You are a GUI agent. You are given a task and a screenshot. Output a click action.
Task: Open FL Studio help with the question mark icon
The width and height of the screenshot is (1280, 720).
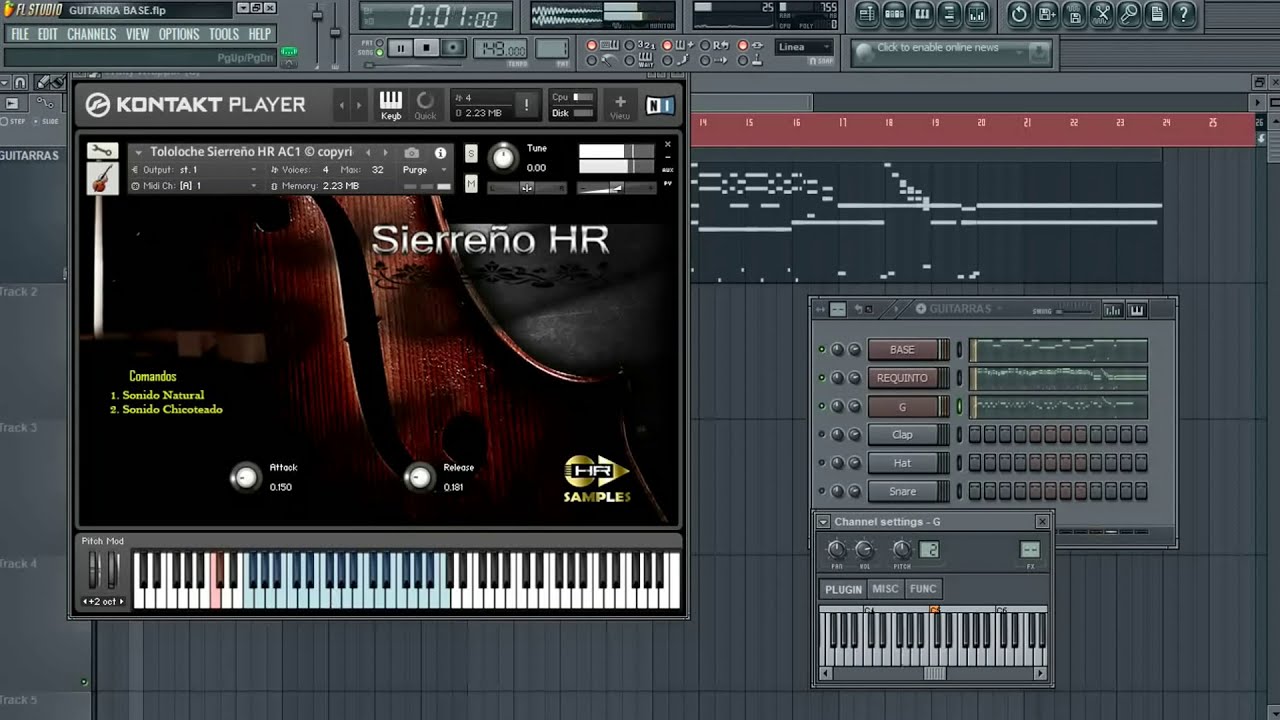click(1185, 13)
